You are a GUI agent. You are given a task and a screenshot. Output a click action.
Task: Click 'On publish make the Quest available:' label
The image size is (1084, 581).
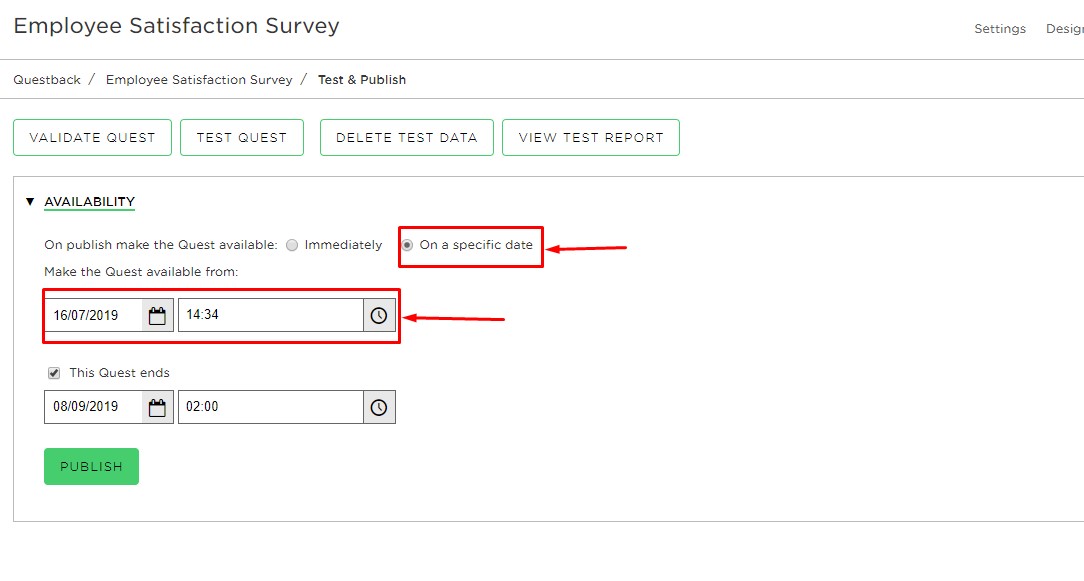tap(160, 245)
